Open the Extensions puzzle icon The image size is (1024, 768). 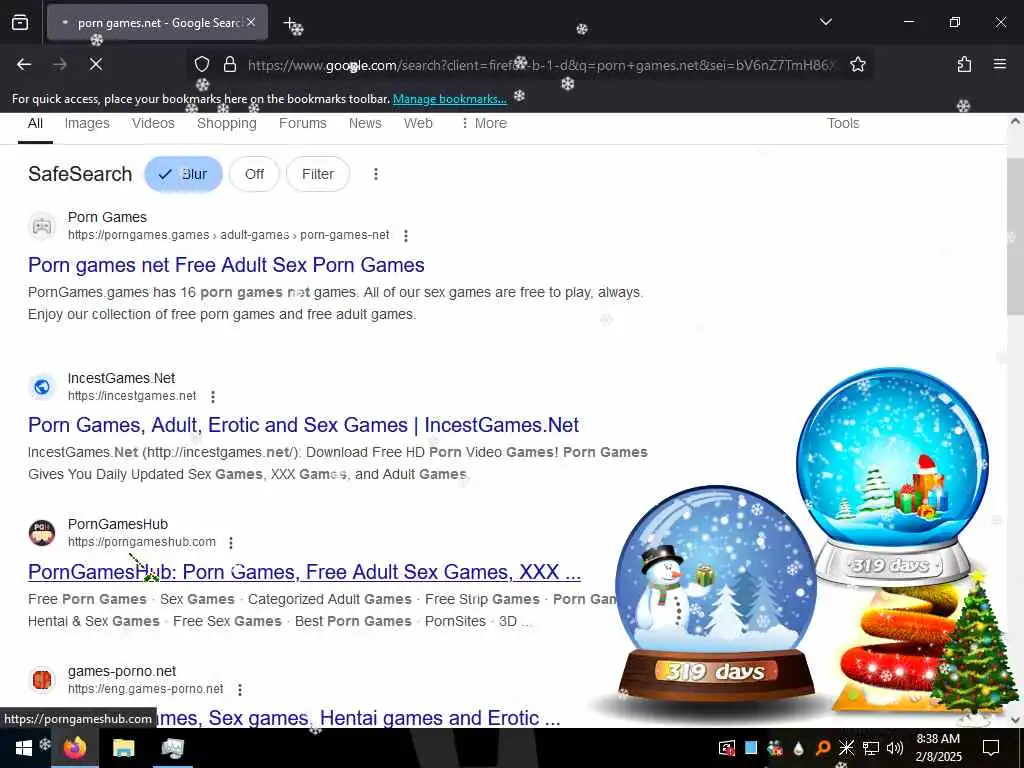point(964,64)
